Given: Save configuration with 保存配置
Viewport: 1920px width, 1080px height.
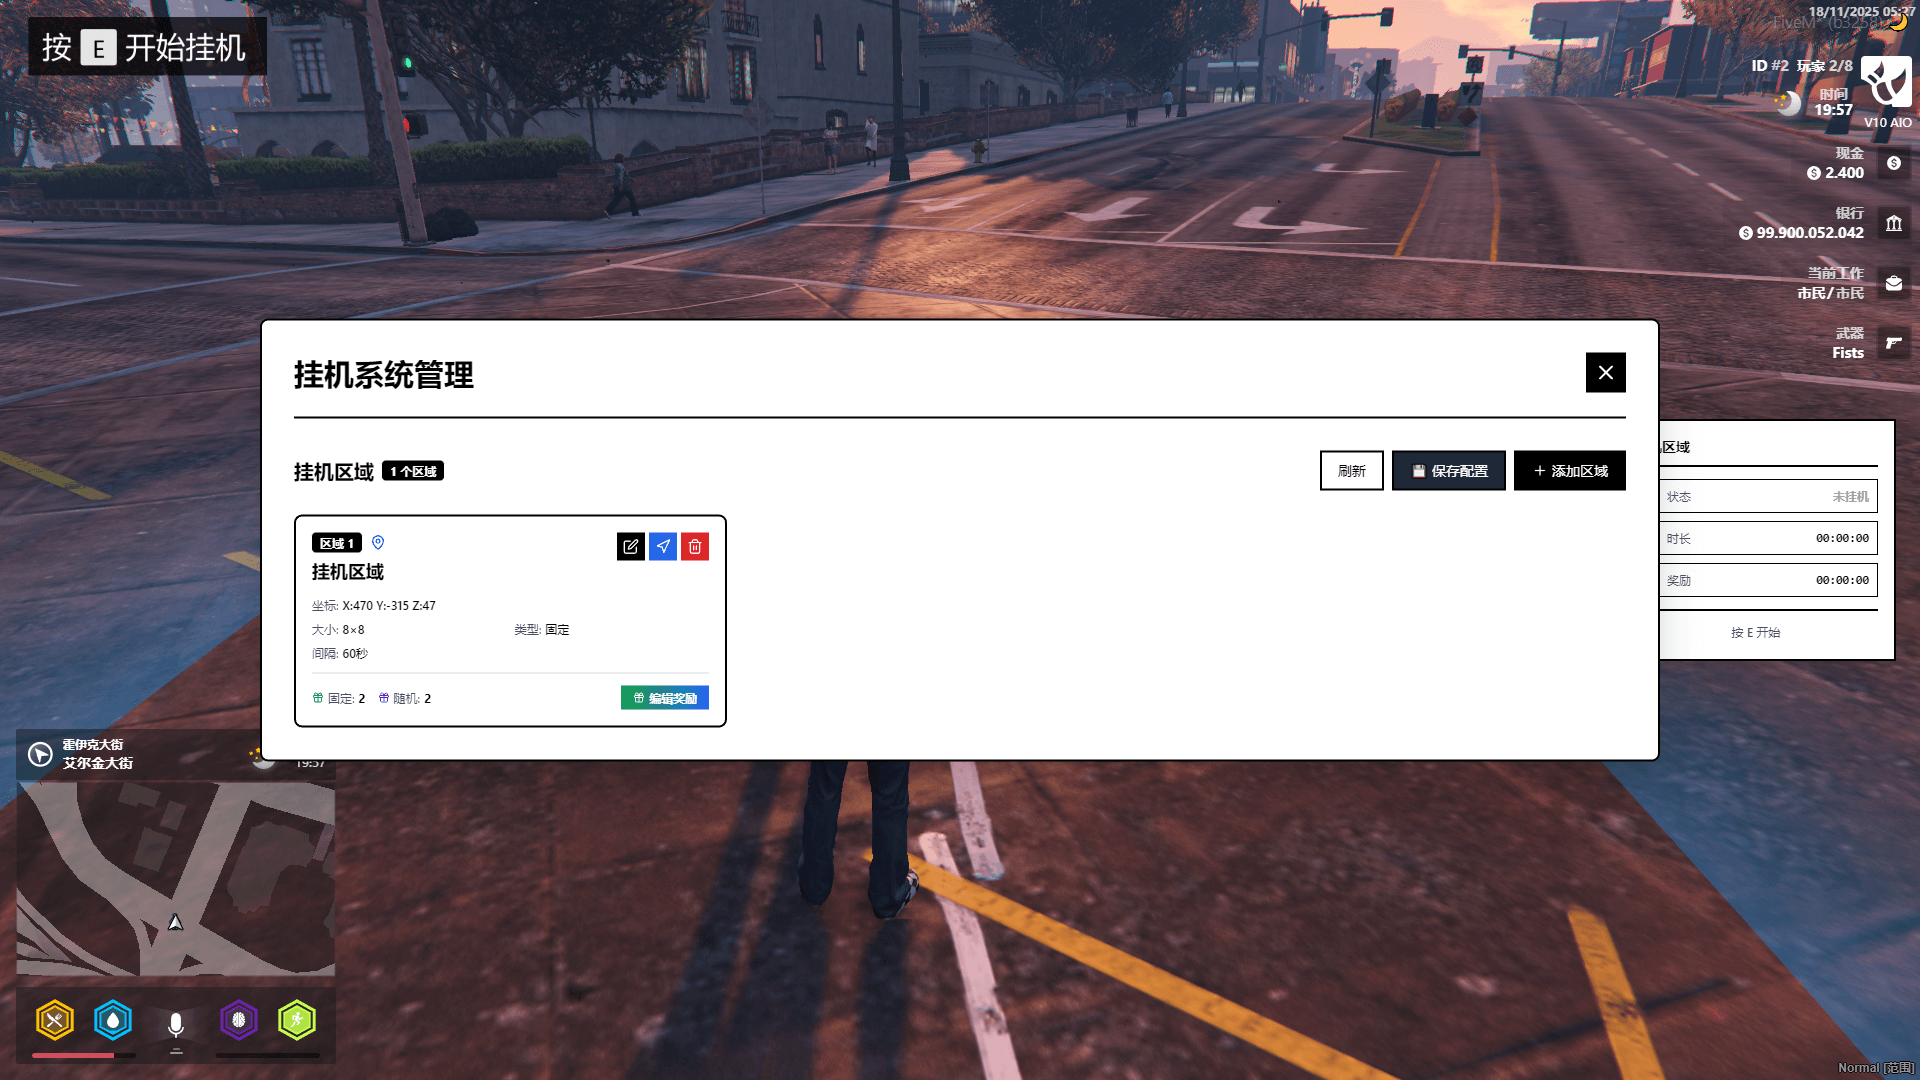Looking at the screenshot, I should click(1449, 471).
